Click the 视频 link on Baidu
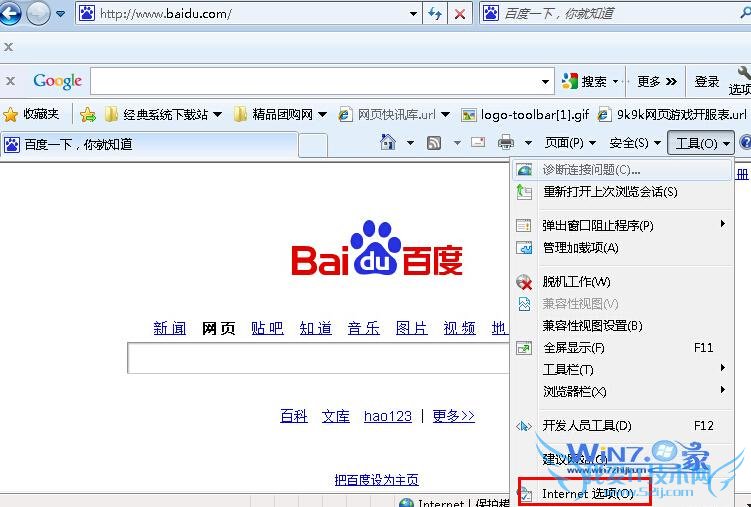Screen dimensions: 751x507 tap(460, 328)
